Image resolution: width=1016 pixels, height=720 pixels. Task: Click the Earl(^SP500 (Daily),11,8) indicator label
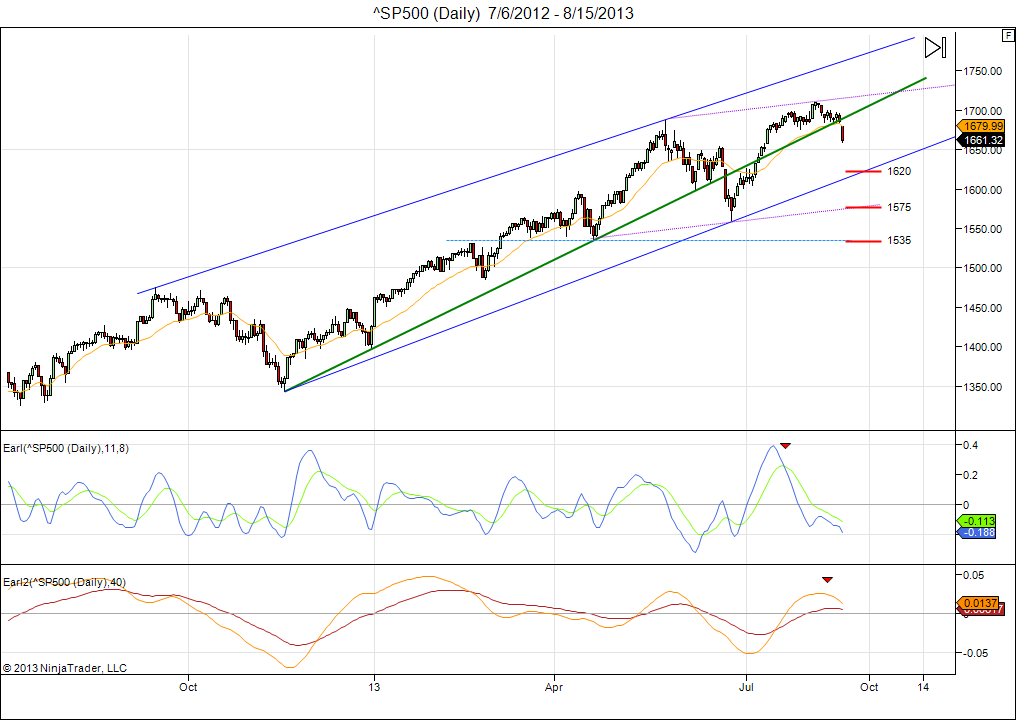pos(66,448)
